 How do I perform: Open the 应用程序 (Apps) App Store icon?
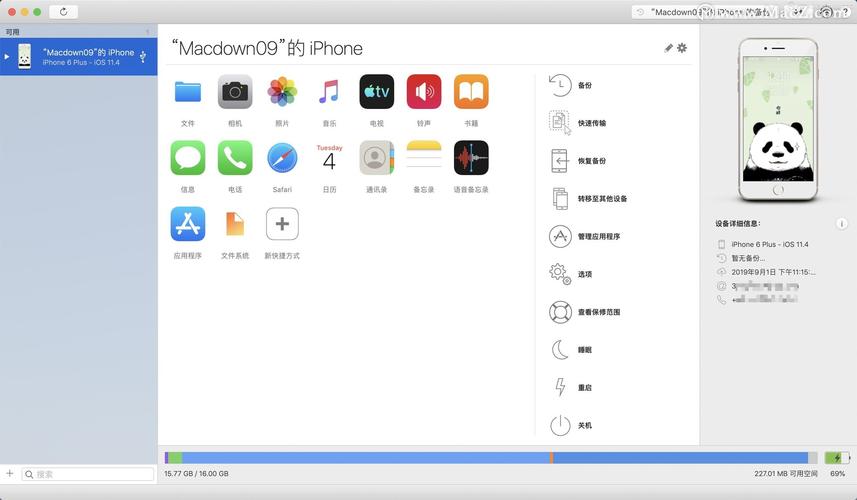[188, 224]
